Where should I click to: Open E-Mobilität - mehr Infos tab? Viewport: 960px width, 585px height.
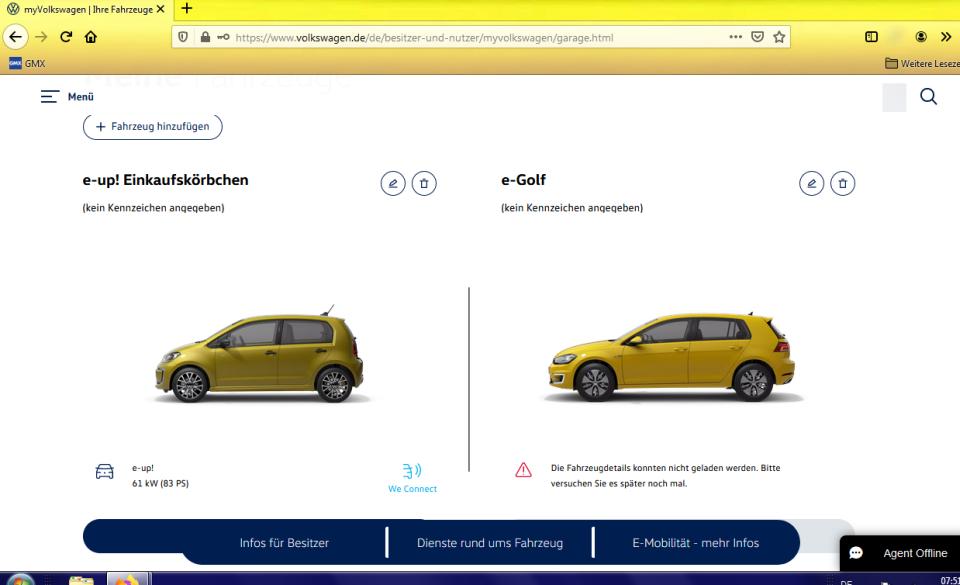click(696, 543)
